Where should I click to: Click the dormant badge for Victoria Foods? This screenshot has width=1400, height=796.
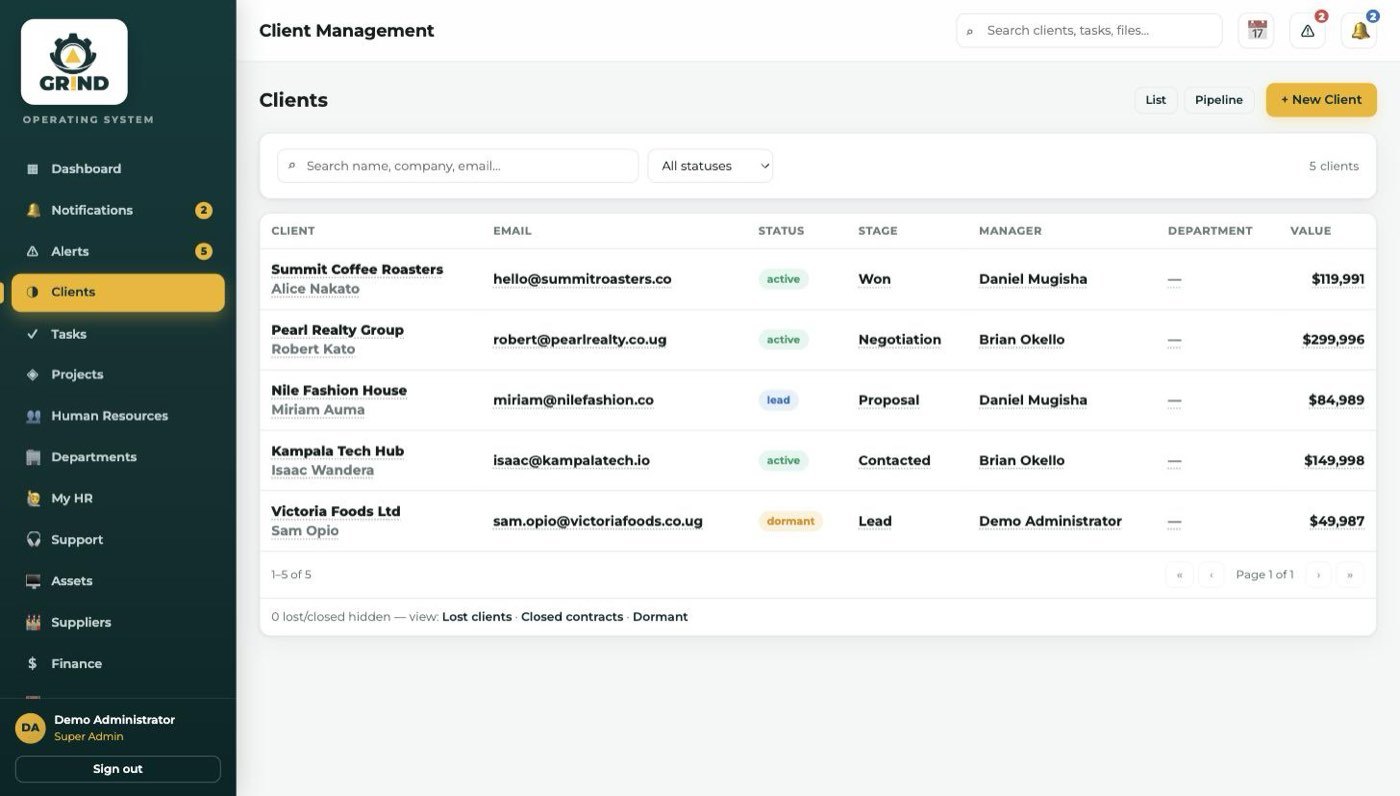(790, 521)
